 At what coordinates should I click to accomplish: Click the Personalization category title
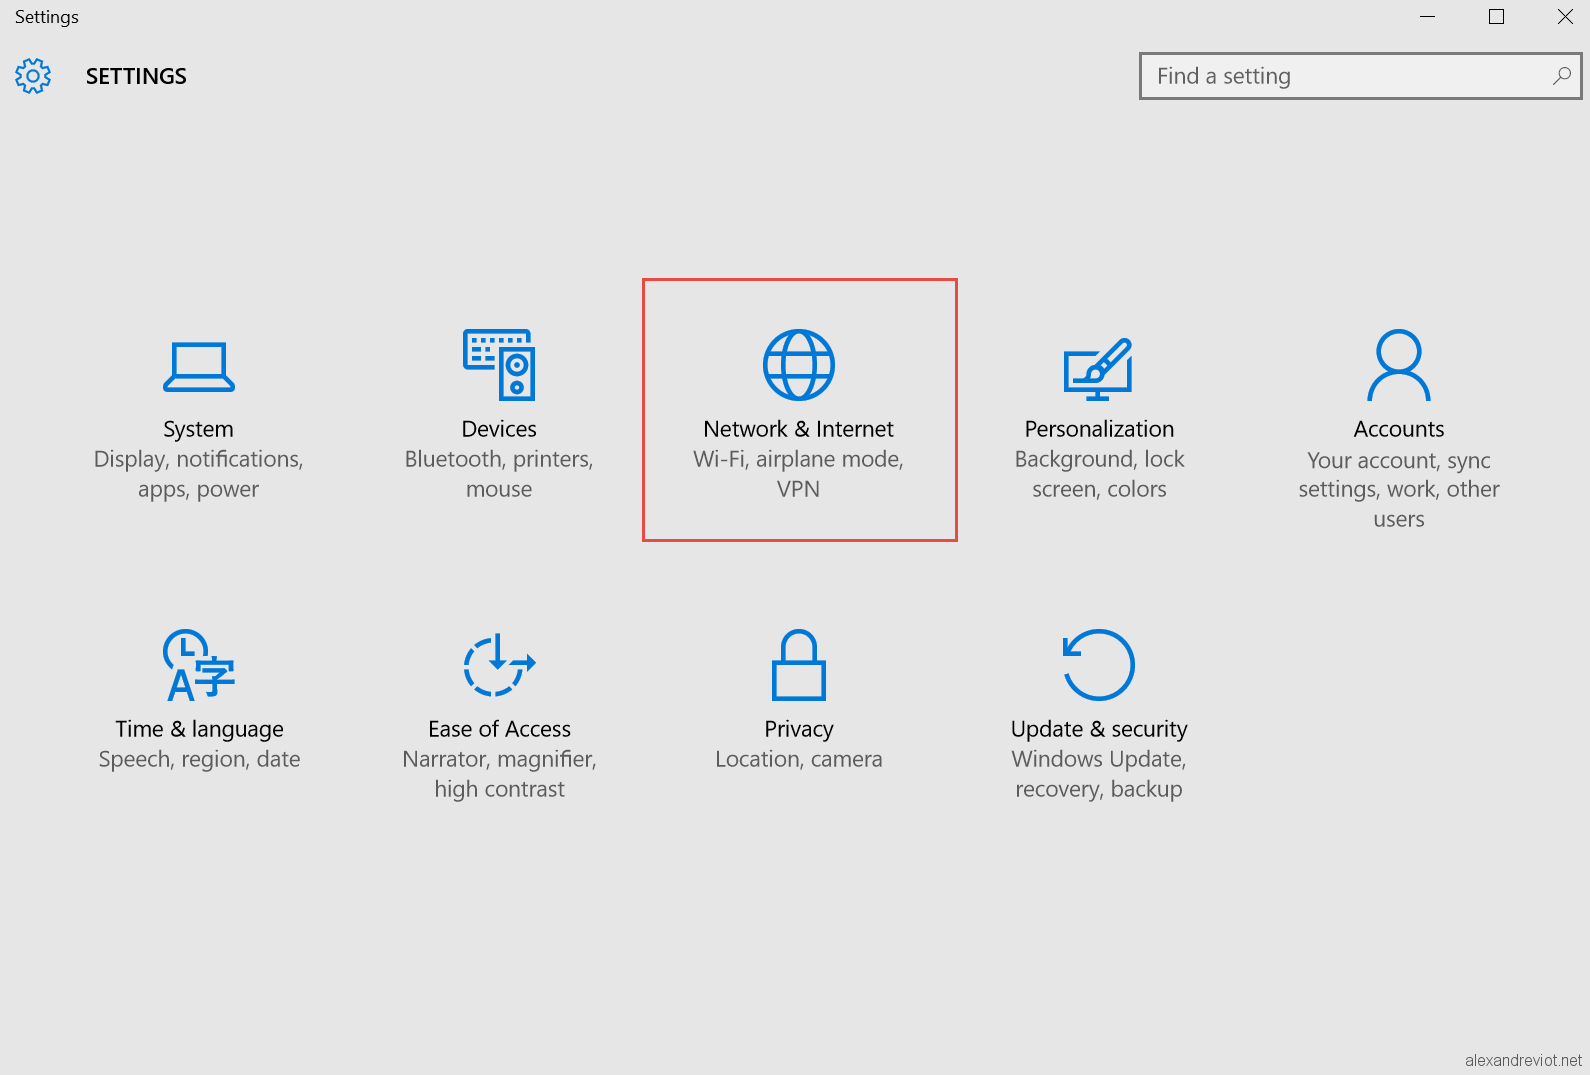(x=1099, y=429)
